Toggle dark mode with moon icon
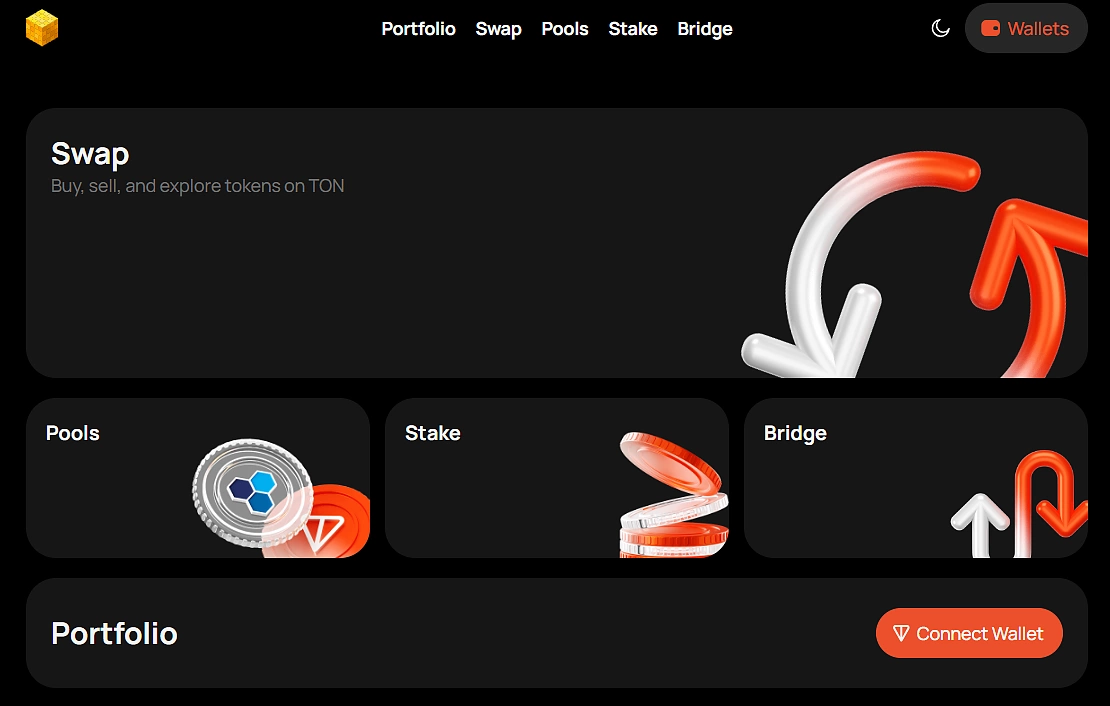1110x706 pixels. 940,28
